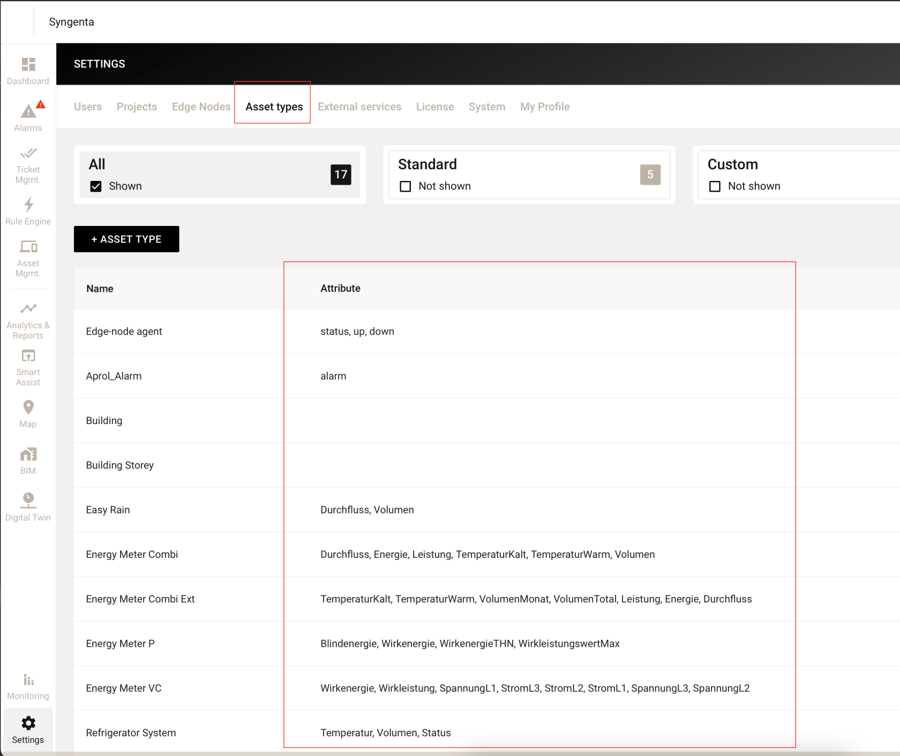The image size is (900, 756).
Task: Click the Name column header
Action: coord(100,289)
